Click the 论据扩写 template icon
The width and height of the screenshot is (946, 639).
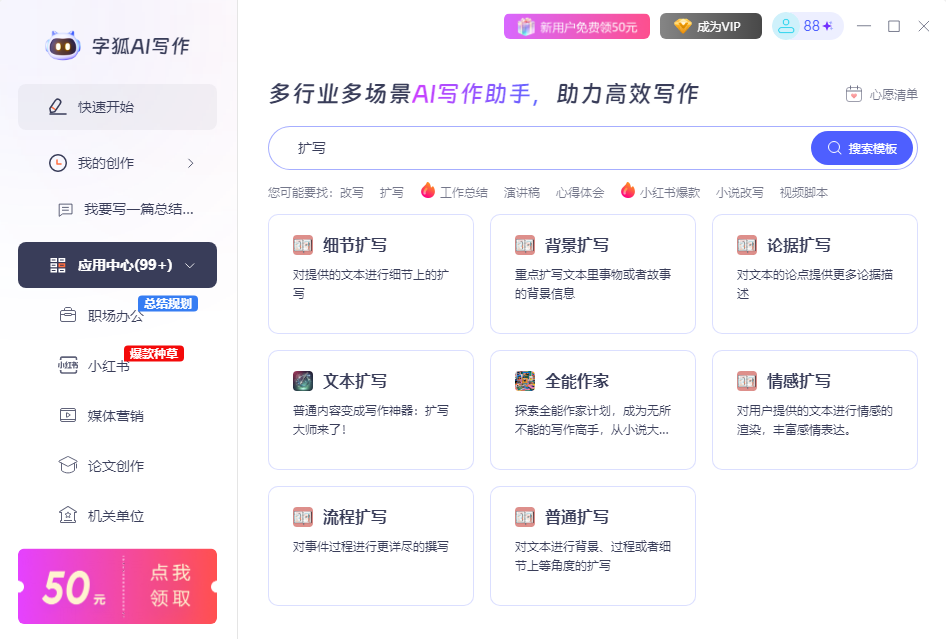tap(747, 245)
